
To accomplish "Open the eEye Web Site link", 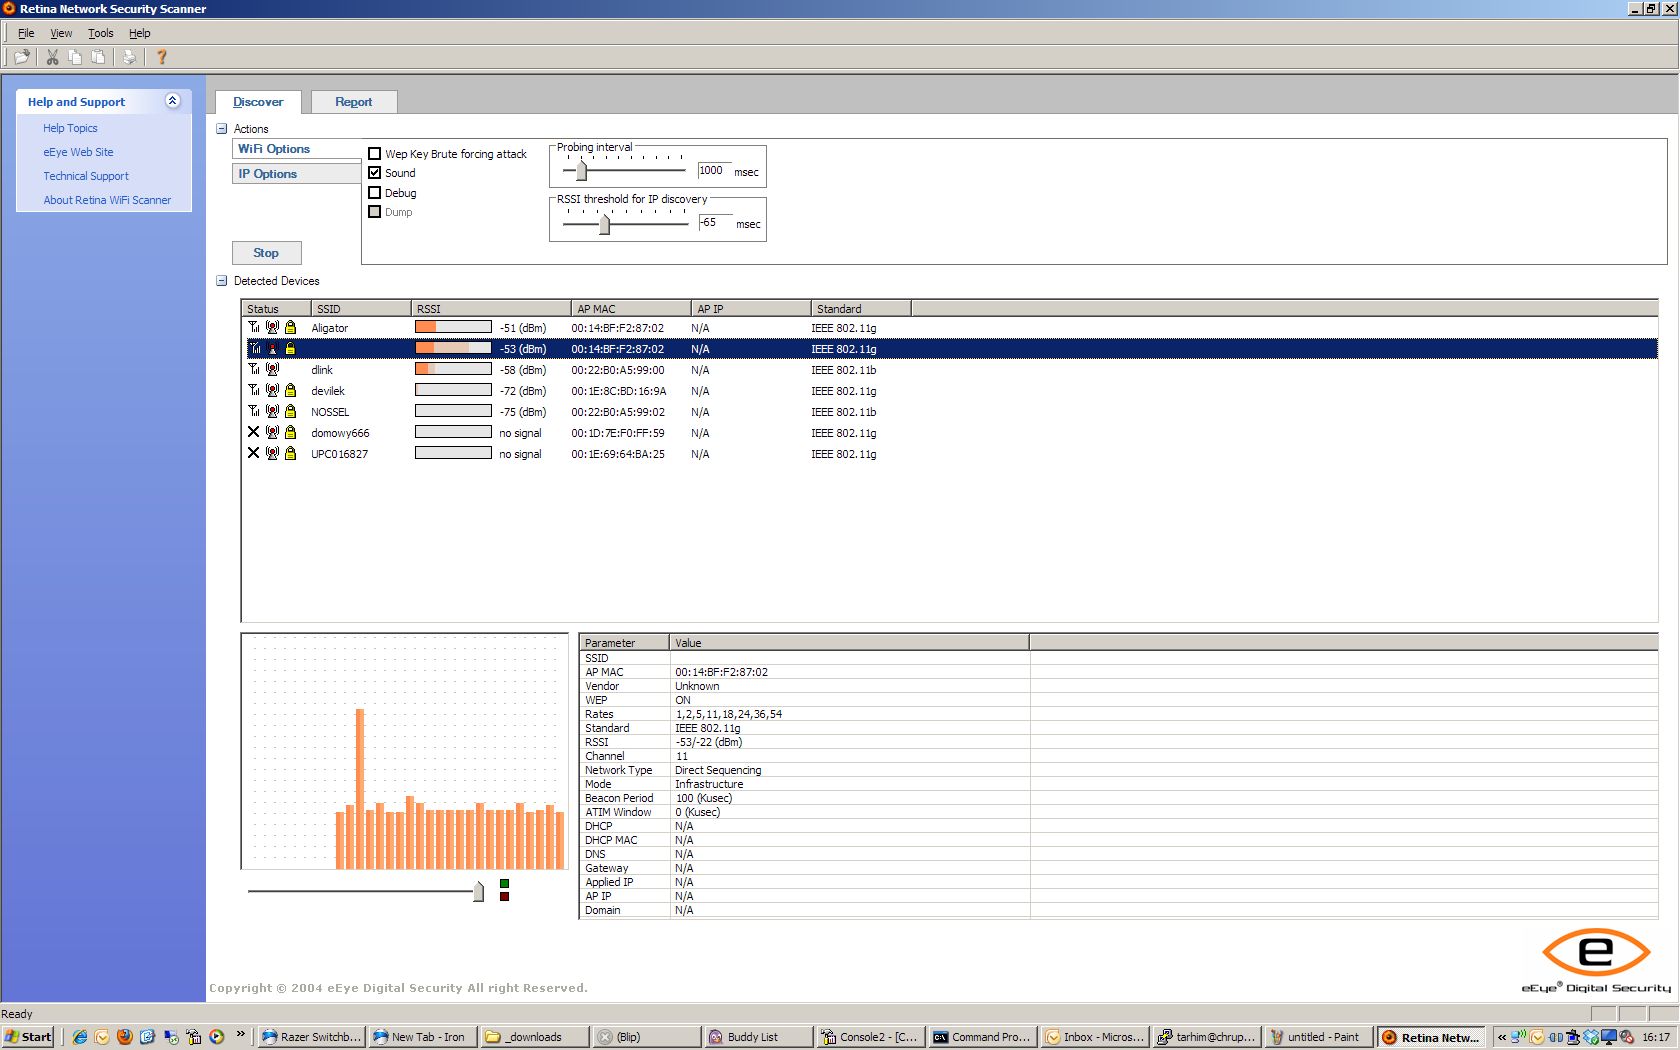I will point(78,151).
